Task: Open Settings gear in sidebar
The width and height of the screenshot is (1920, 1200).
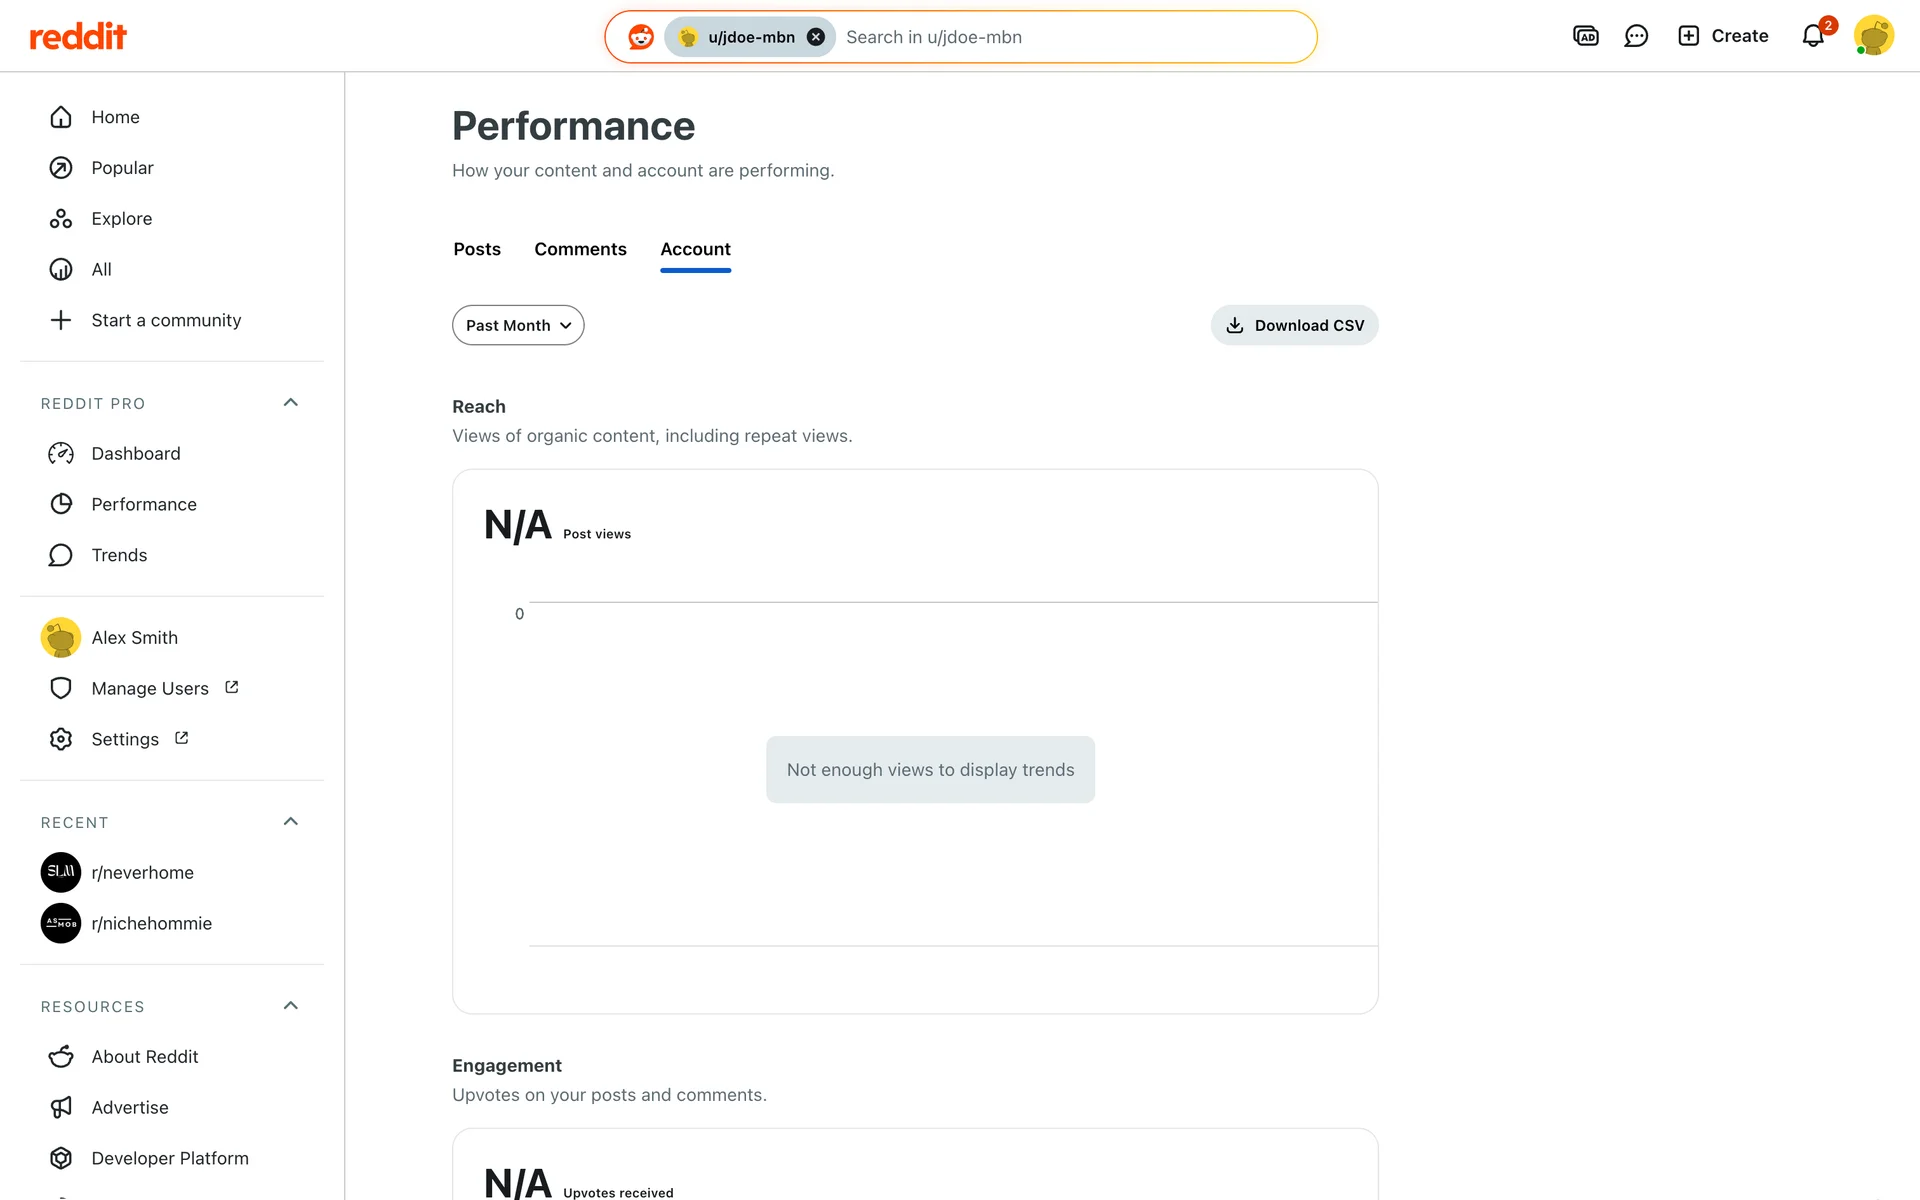Action: coord(124,739)
